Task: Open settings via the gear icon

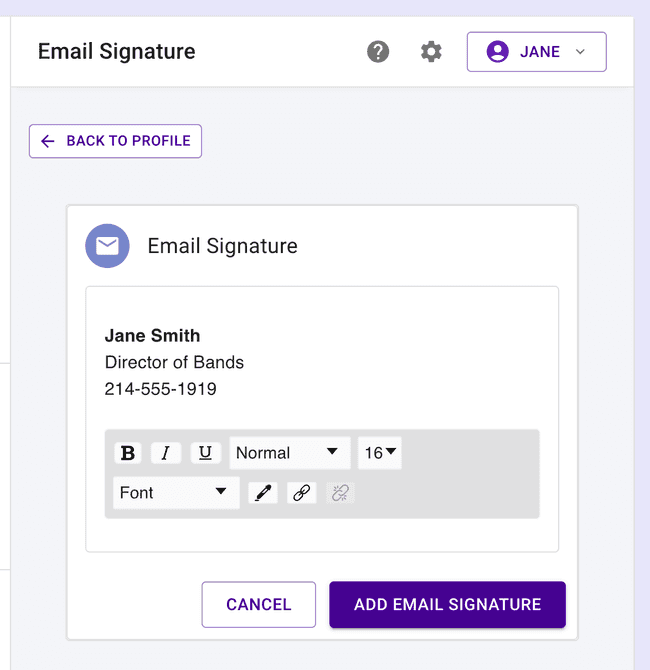Action: pyautogui.click(x=431, y=52)
